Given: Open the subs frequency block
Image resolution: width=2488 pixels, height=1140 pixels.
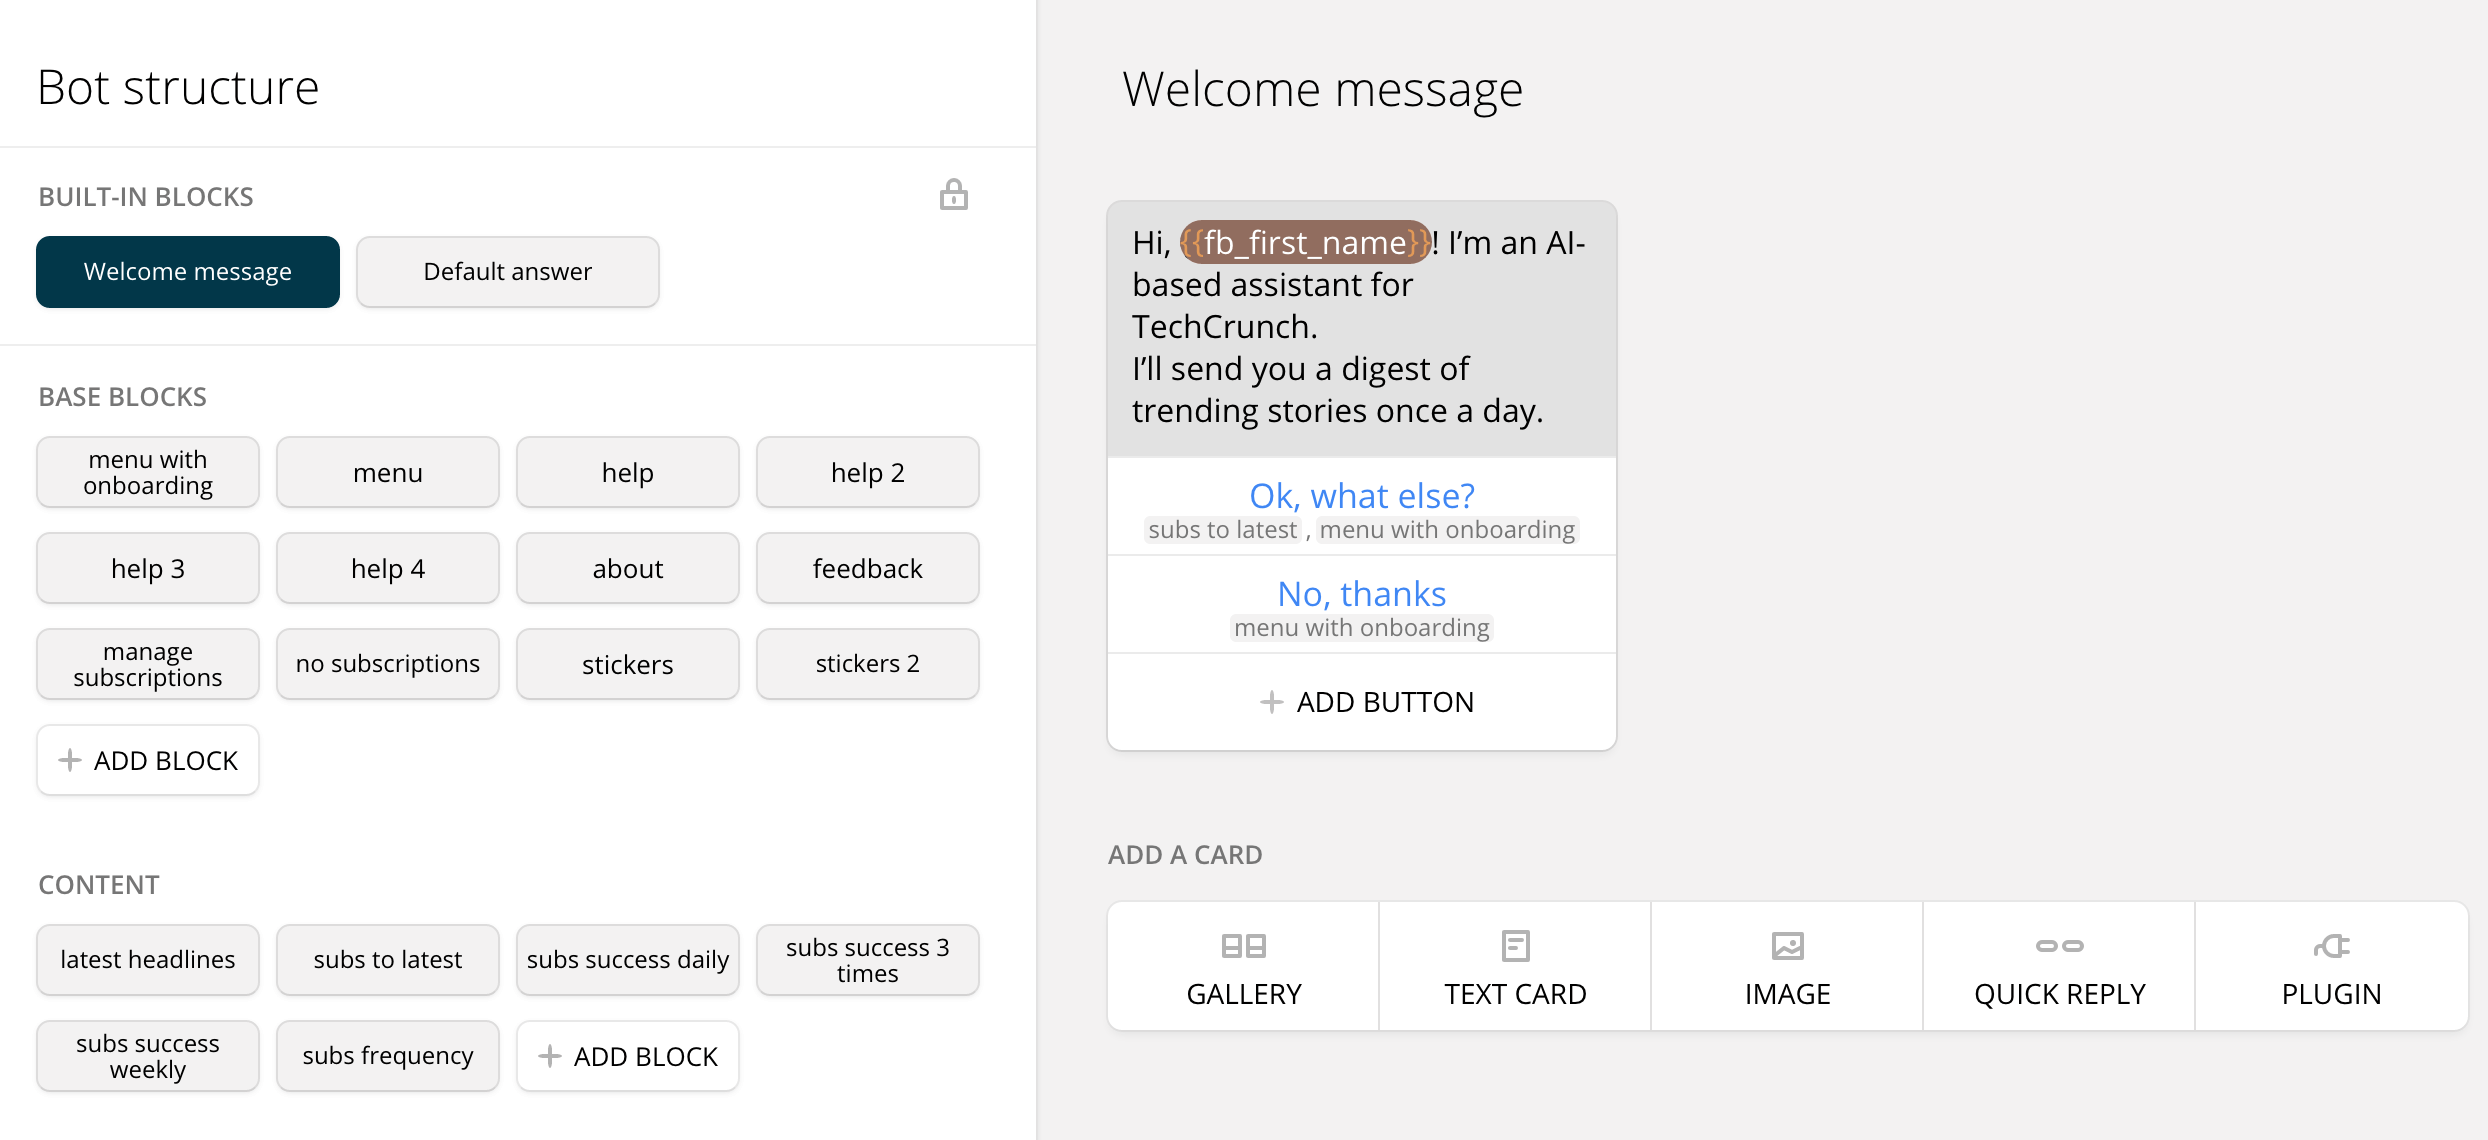Looking at the screenshot, I should pos(388,1056).
